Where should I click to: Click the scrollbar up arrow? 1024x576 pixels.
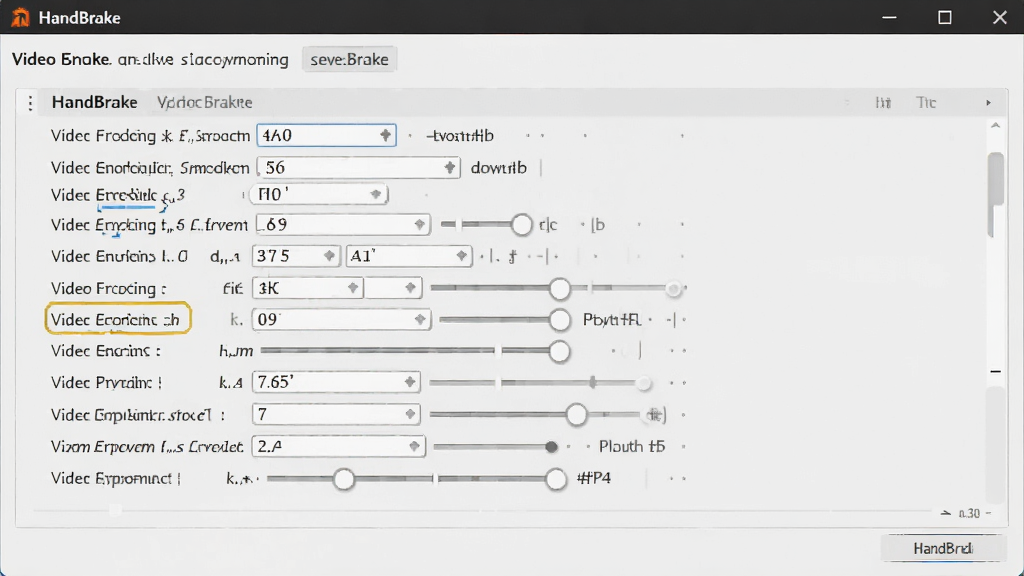995,126
